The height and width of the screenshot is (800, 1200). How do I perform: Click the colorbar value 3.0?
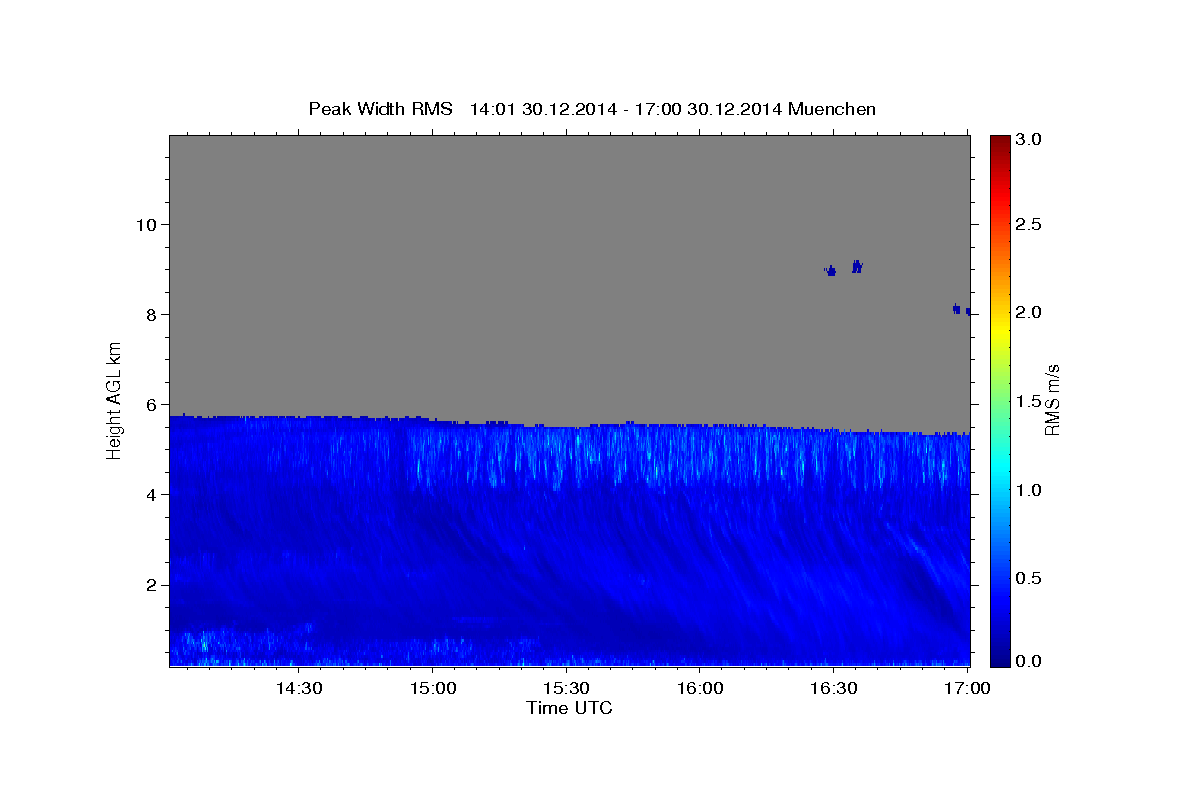(1028, 139)
